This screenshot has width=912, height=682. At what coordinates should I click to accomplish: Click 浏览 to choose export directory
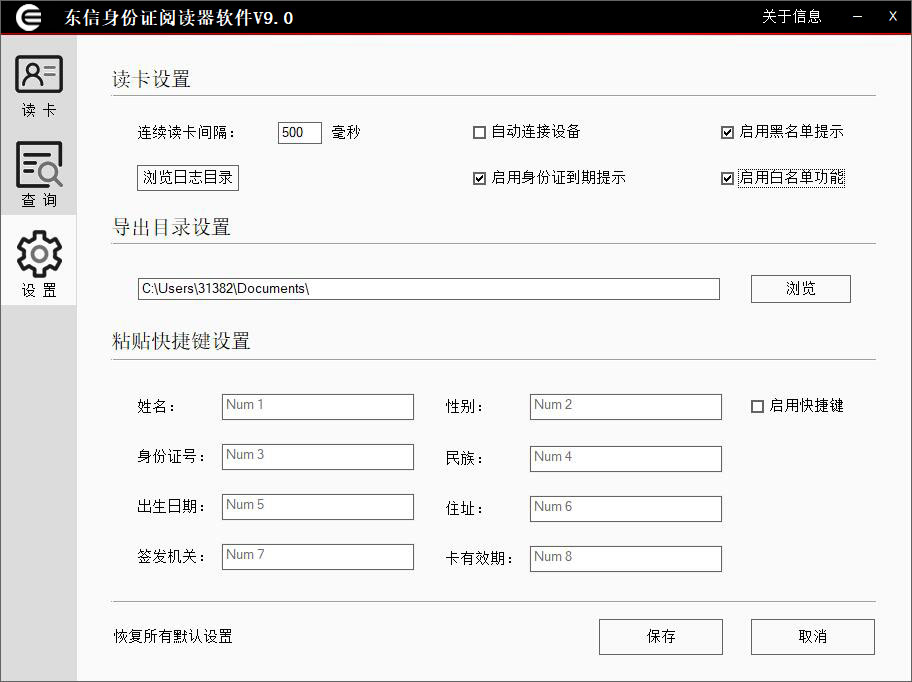coord(800,288)
